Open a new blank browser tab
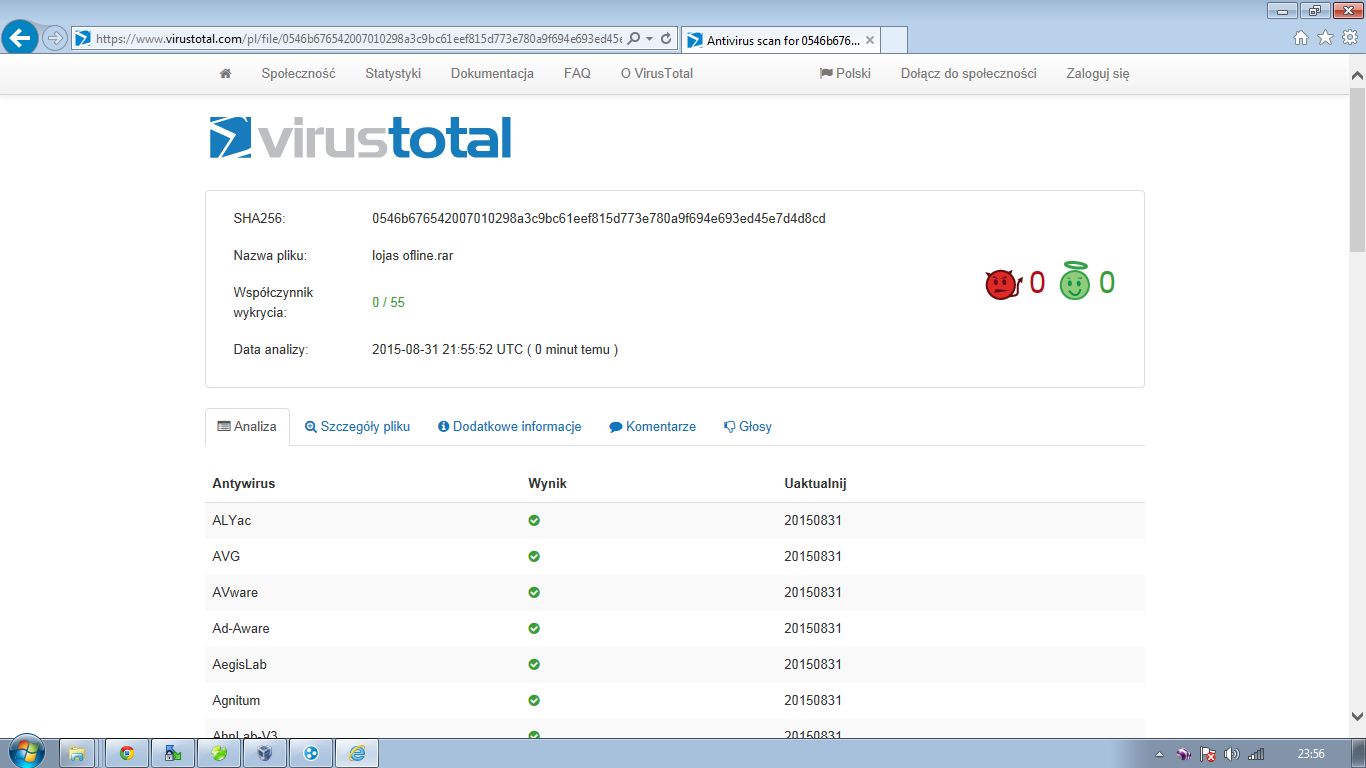1366x768 pixels. click(895, 40)
